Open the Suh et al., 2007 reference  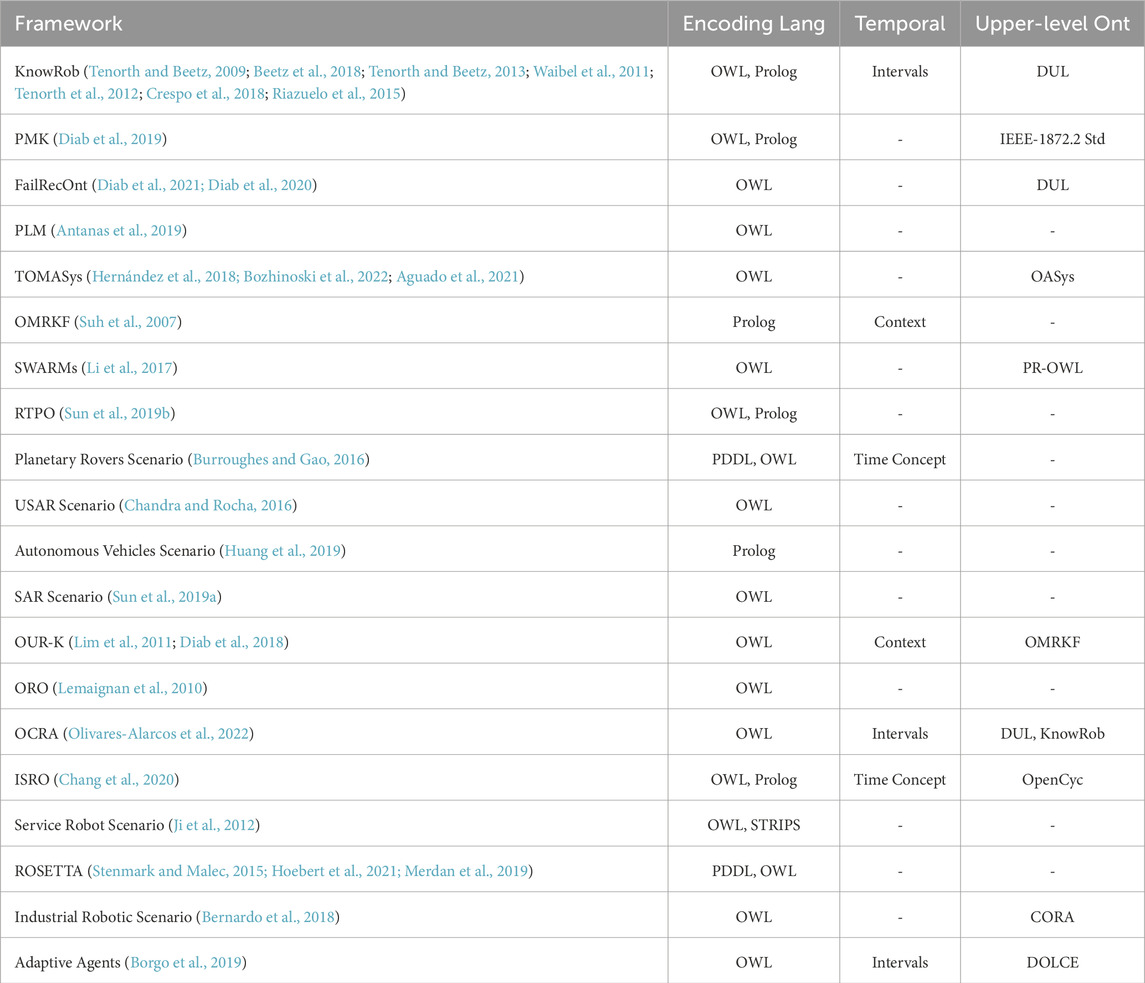click(128, 321)
